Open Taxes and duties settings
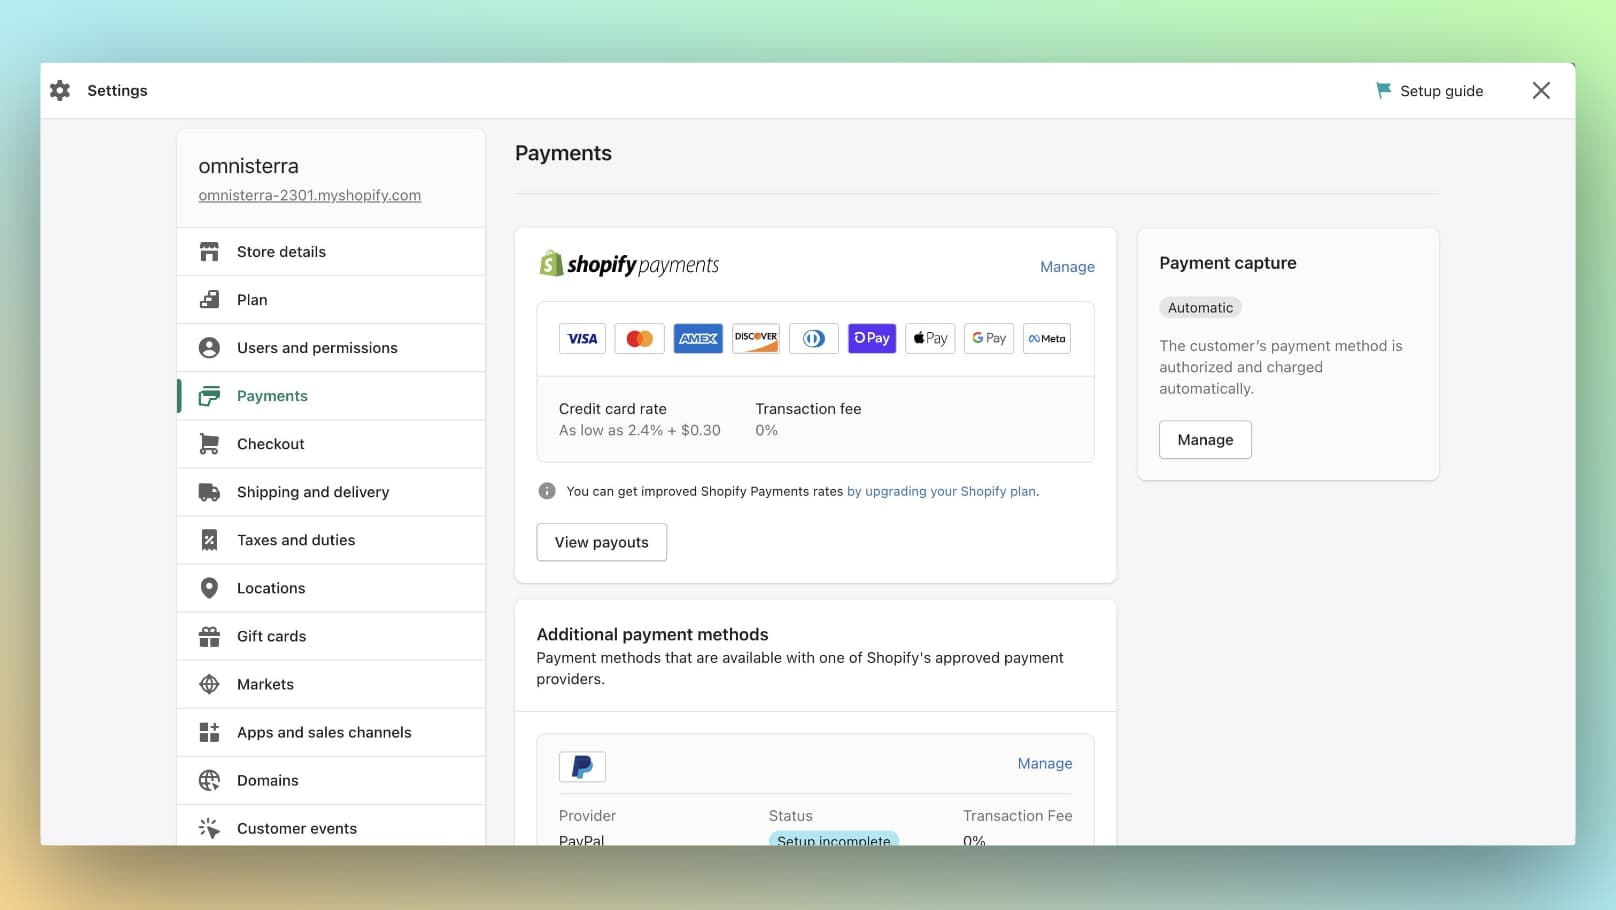This screenshot has height=910, width=1616. click(331, 540)
